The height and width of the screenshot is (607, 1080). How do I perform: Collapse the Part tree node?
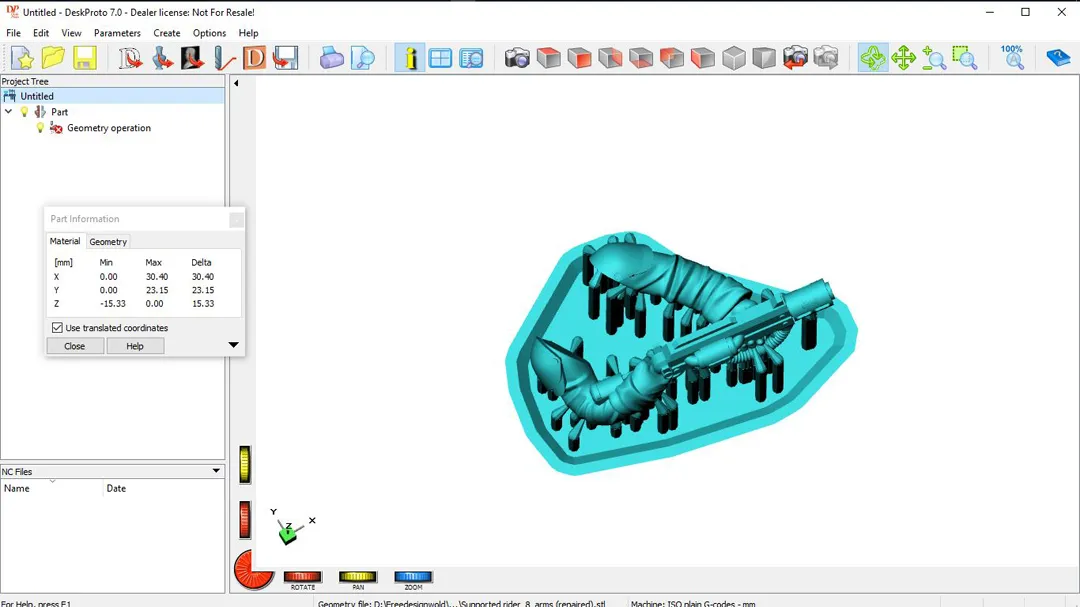pos(9,112)
